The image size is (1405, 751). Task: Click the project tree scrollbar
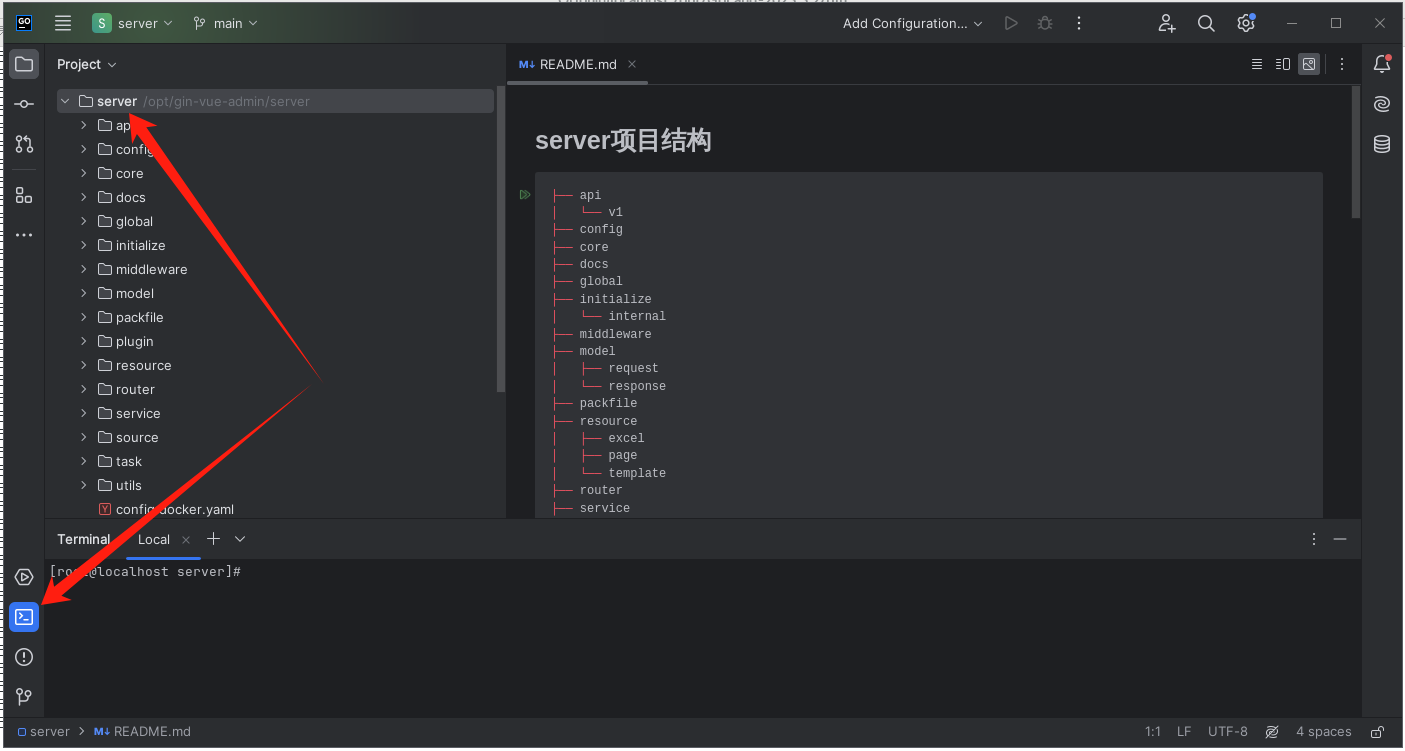pos(501,239)
